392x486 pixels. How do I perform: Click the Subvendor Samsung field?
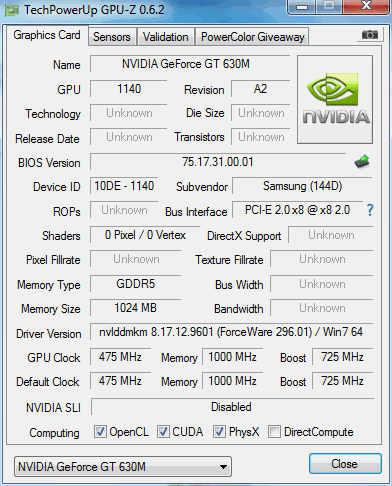pyautogui.click(x=302, y=186)
